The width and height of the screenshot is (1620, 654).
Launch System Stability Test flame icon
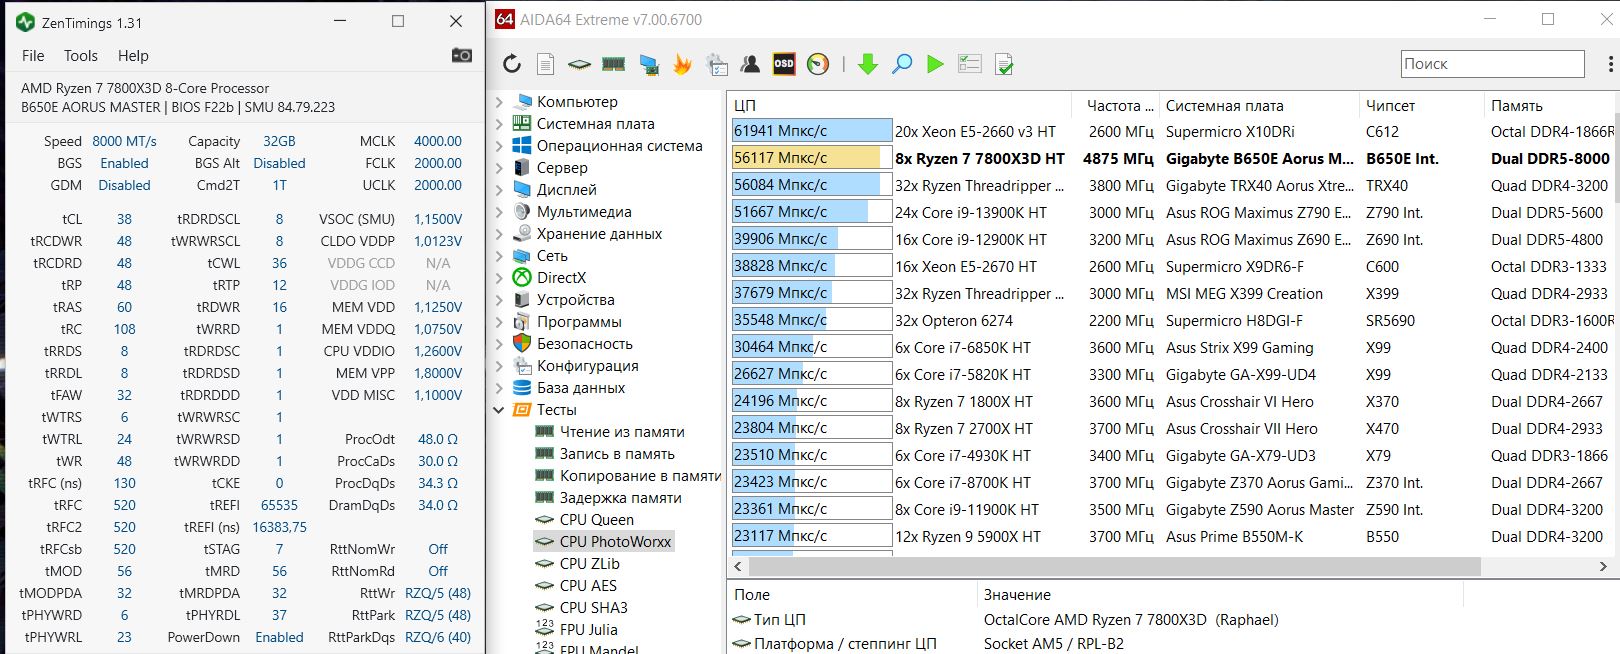(682, 64)
